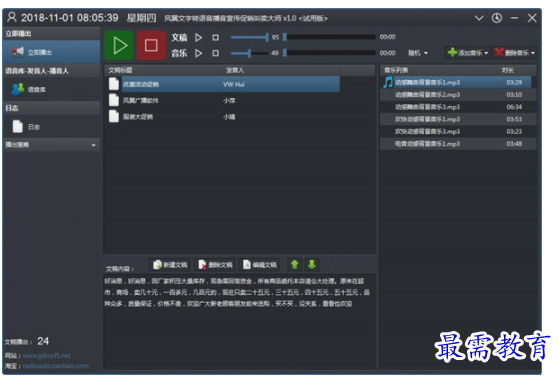
Task: Stop the 文稿 script track
Action: [215, 37]
